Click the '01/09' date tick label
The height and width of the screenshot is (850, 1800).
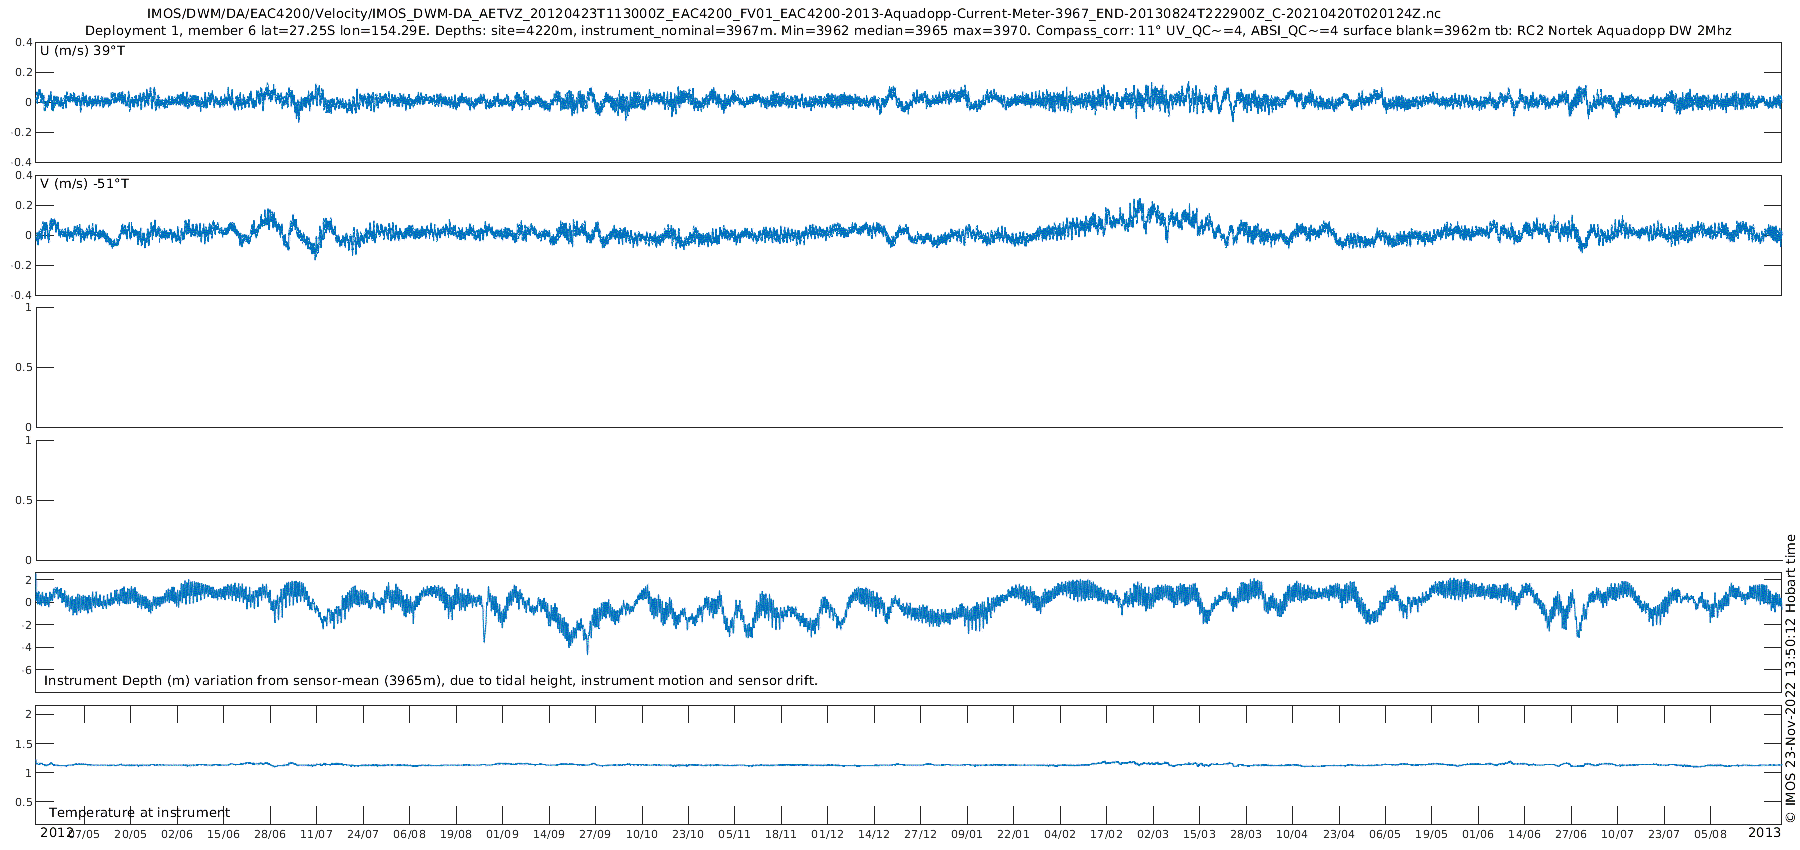tap(502, 834)
